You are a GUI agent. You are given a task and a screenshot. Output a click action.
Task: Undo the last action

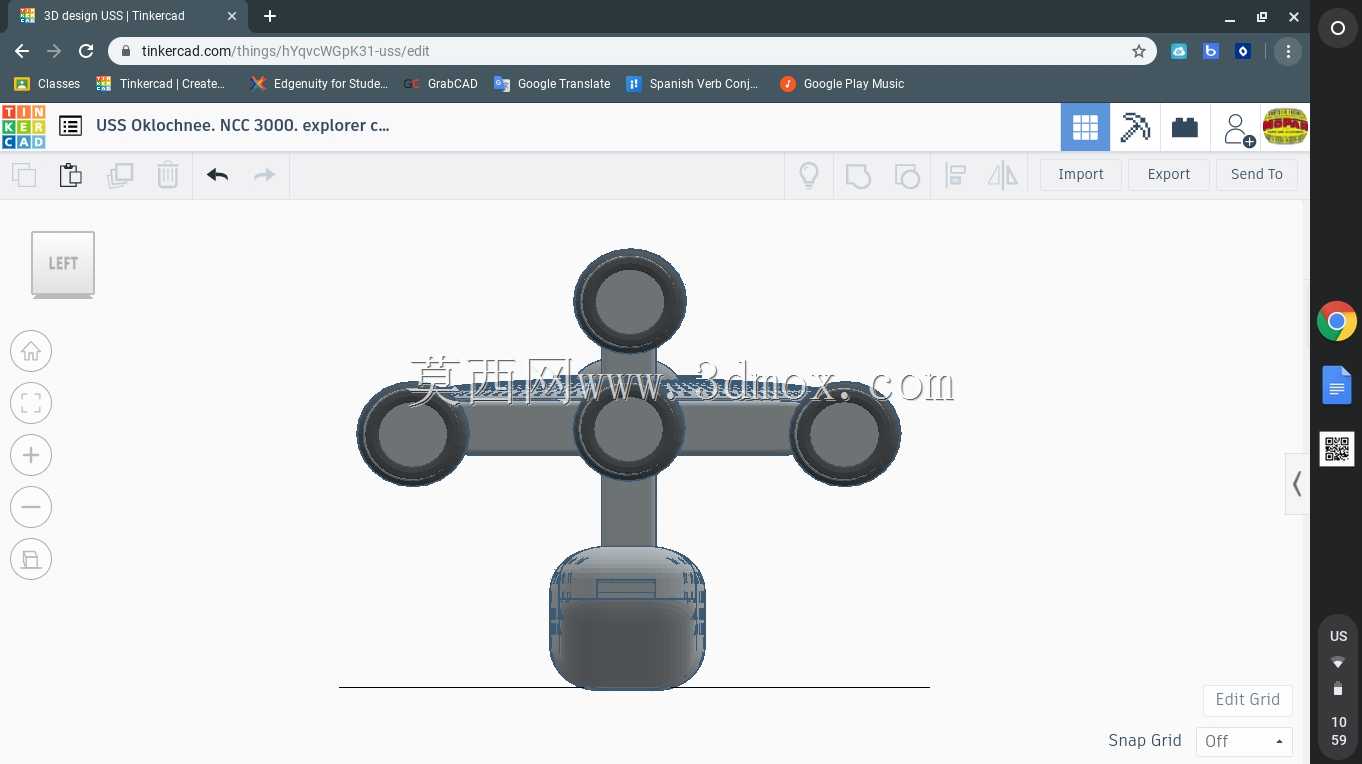[x=218, y=175]
